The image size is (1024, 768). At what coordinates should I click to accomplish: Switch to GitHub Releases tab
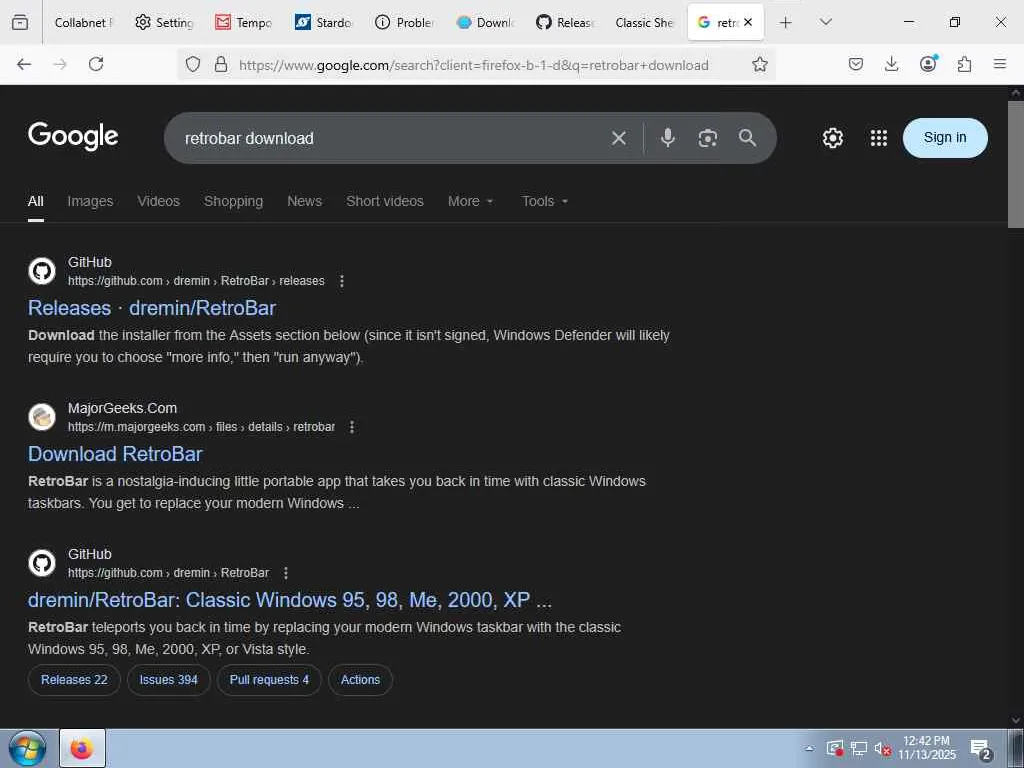pyautogui.click(x=565, y=23)
